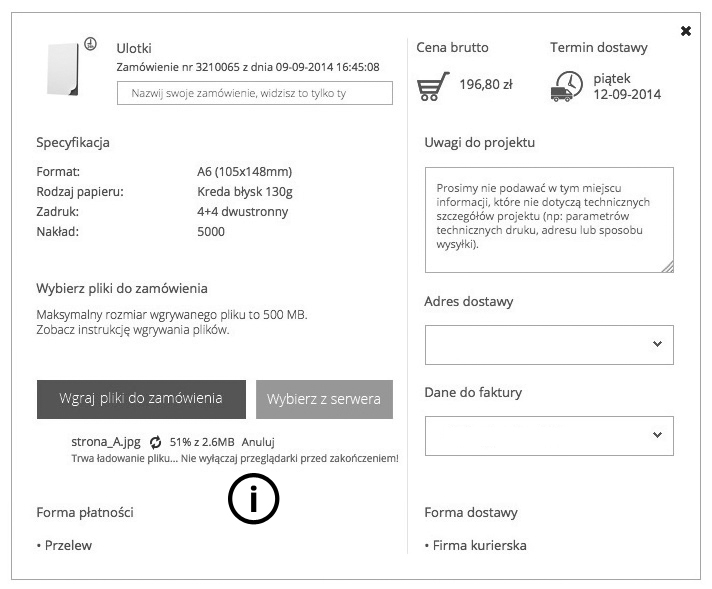
Task: Click the resize handle of the project notes box
Action: point(668,267)
